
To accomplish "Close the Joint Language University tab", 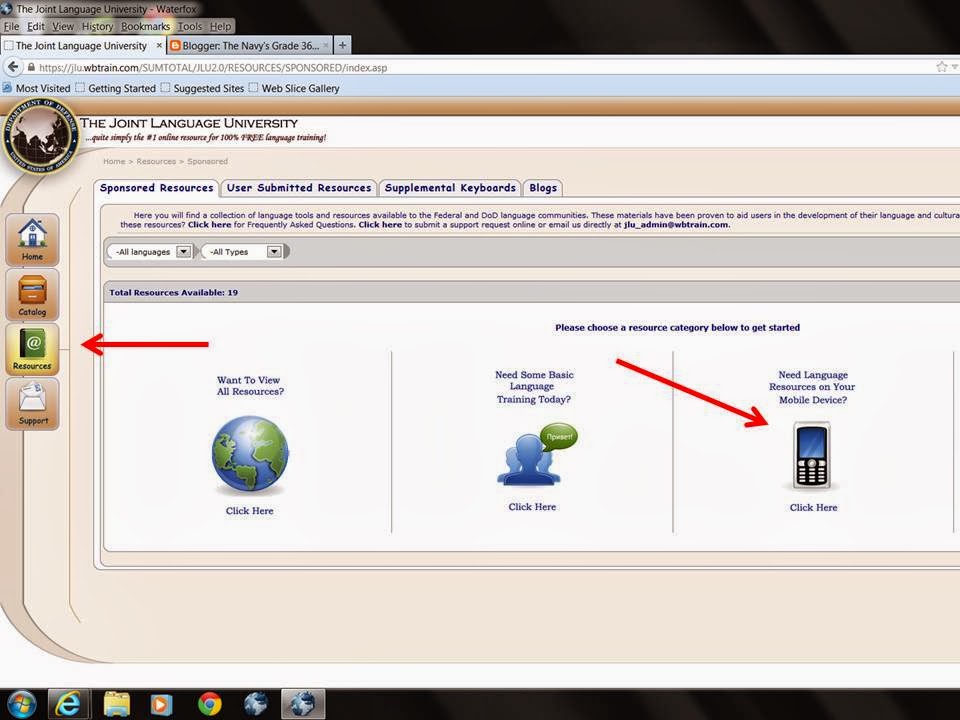I will (159, 45).
